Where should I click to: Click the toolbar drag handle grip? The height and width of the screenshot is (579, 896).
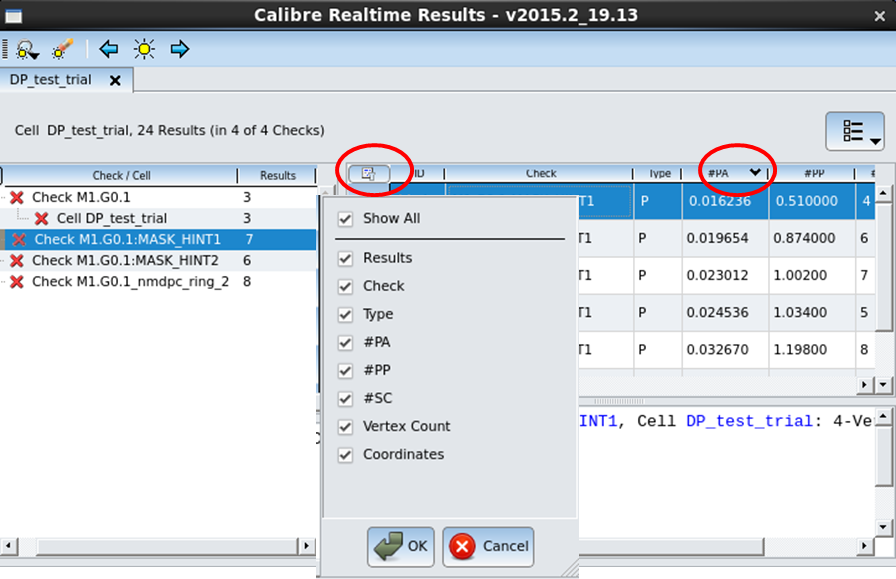tap(5, 49)
